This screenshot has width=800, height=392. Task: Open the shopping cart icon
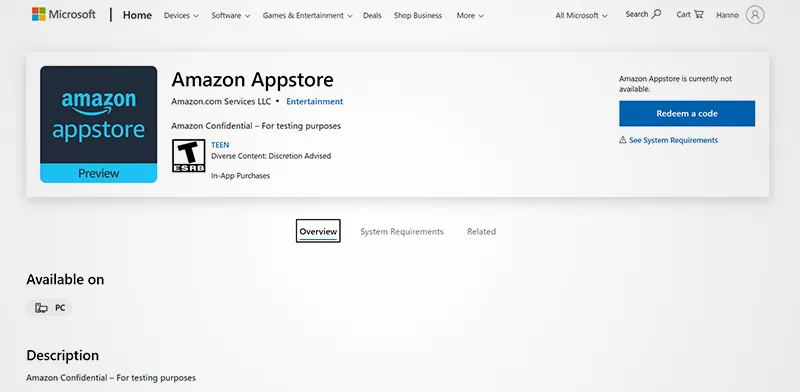(x=698, y=14)
